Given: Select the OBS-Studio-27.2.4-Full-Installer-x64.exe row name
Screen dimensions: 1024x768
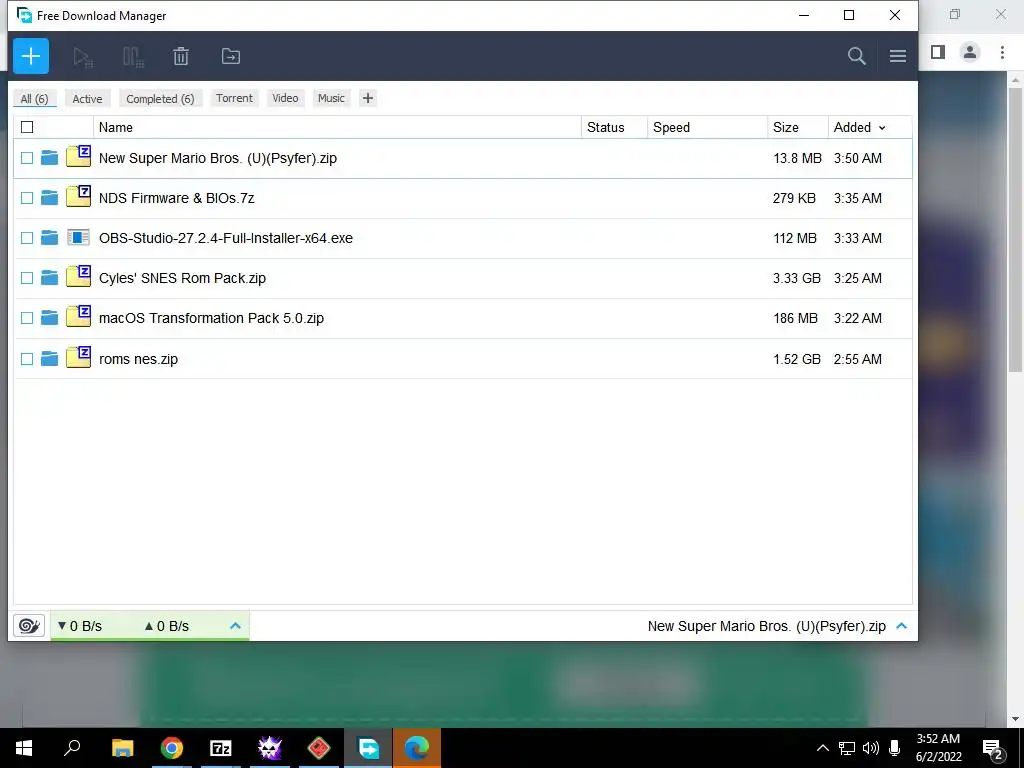Looking at the screenshot, I should coord(226,238).
